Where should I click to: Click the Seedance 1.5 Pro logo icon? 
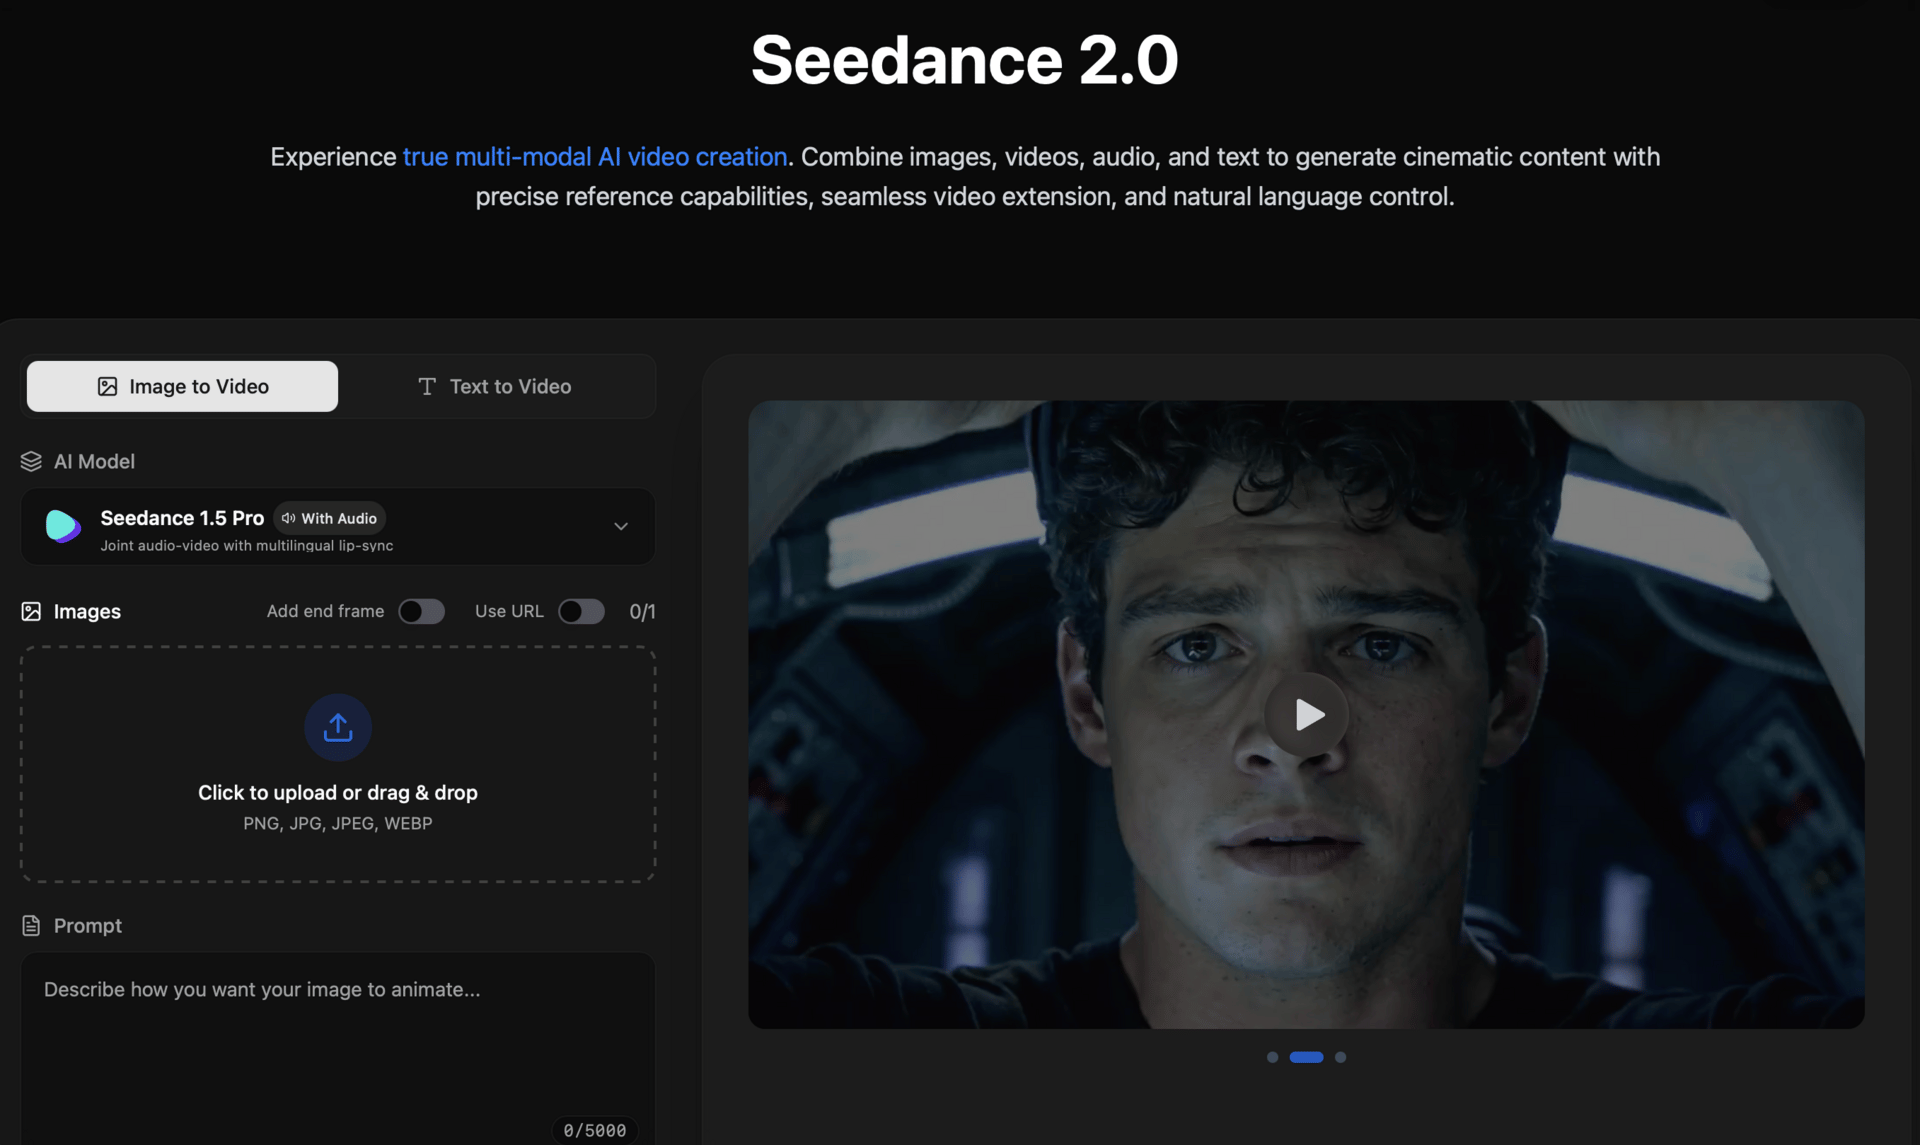[x=63, y=525]
